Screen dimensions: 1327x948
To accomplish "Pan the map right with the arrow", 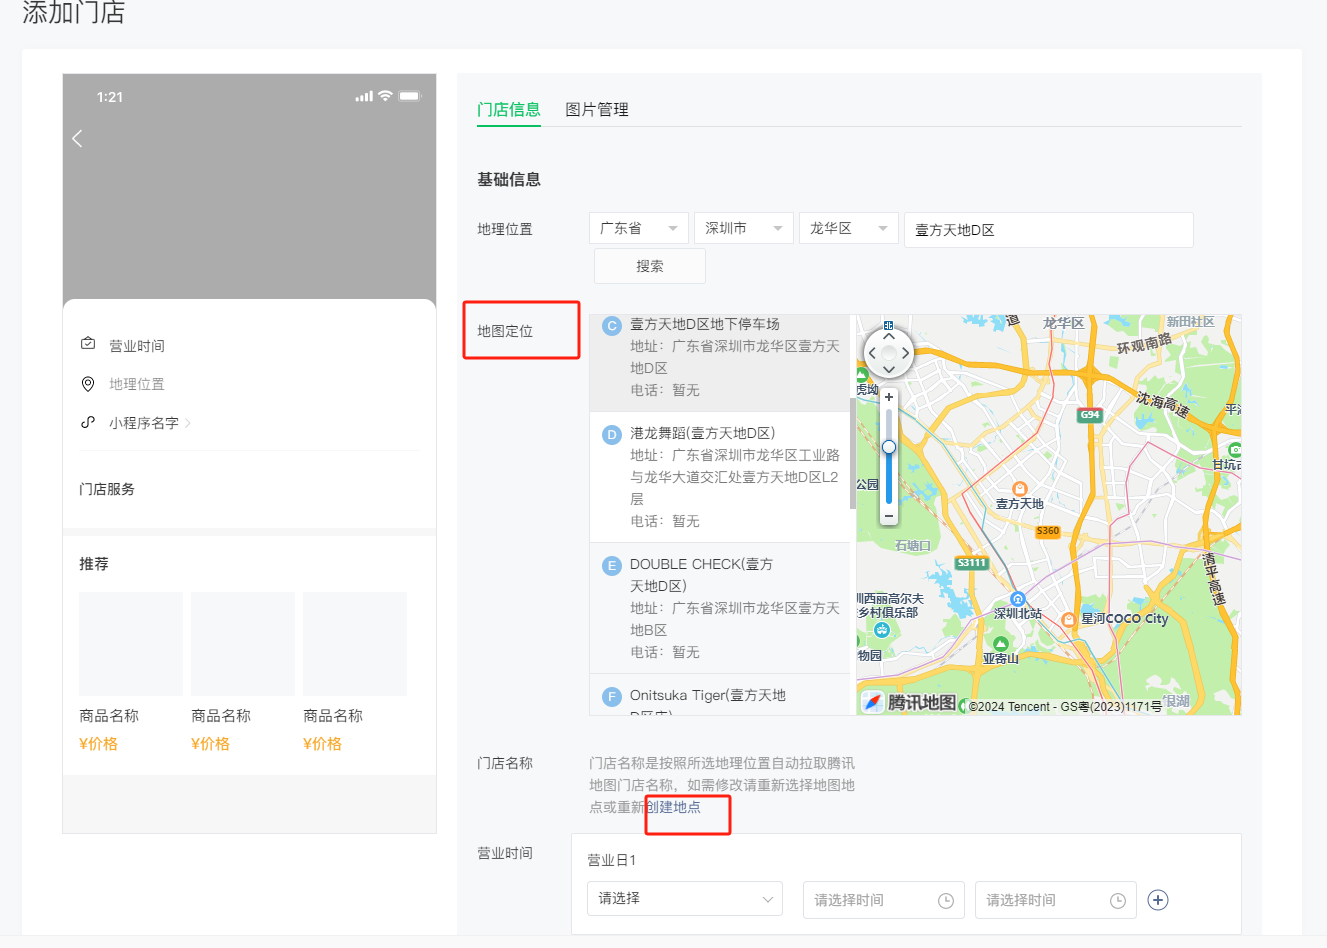I will [x=906, y=353].
